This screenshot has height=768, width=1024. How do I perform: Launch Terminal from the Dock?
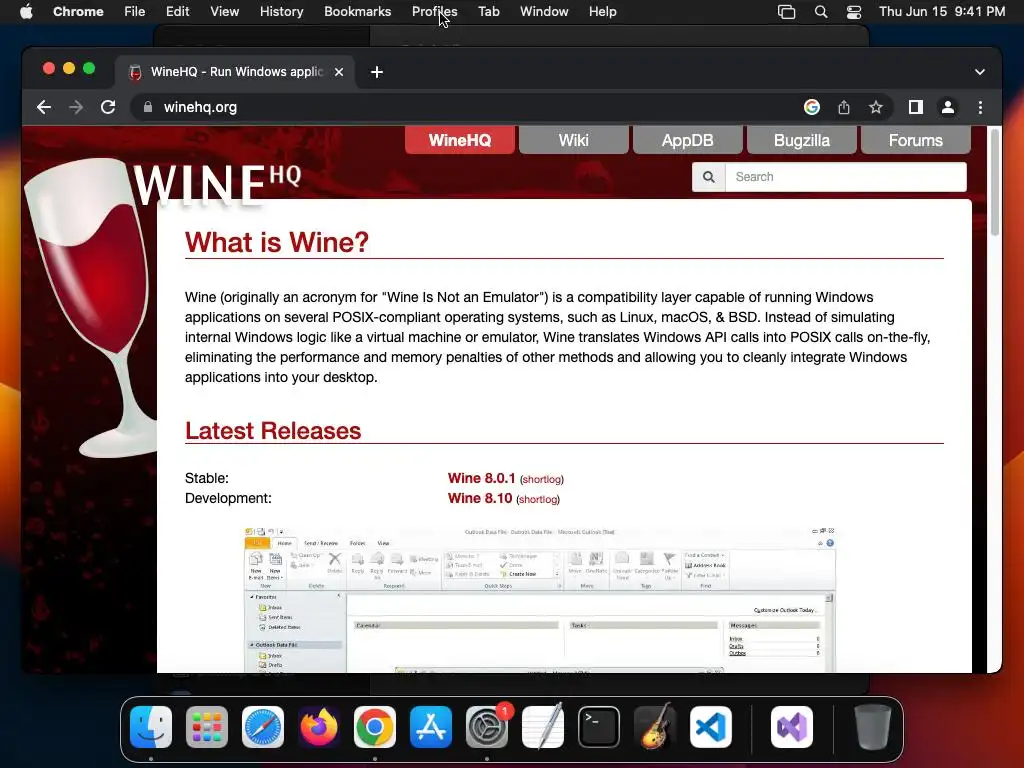click(599, 727)
